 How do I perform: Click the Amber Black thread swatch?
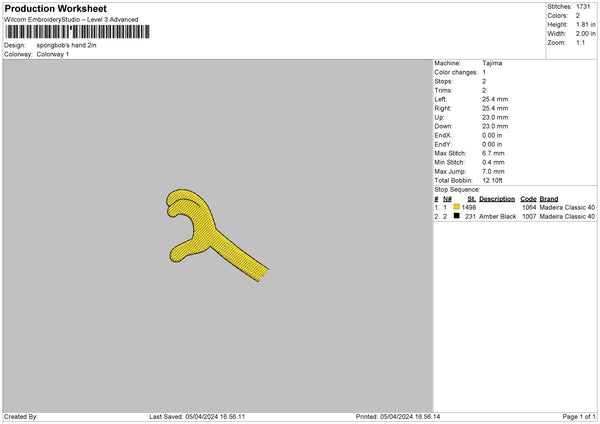pyautogui.click(x=457, y=216)
